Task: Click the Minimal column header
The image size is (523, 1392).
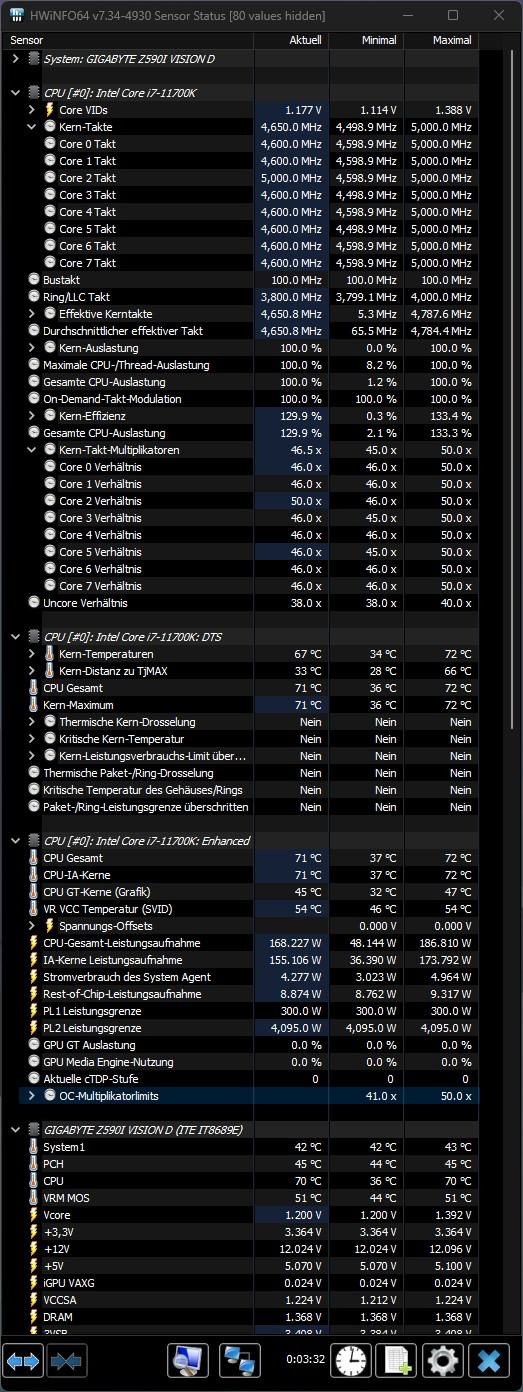Action: pos(366,40)
